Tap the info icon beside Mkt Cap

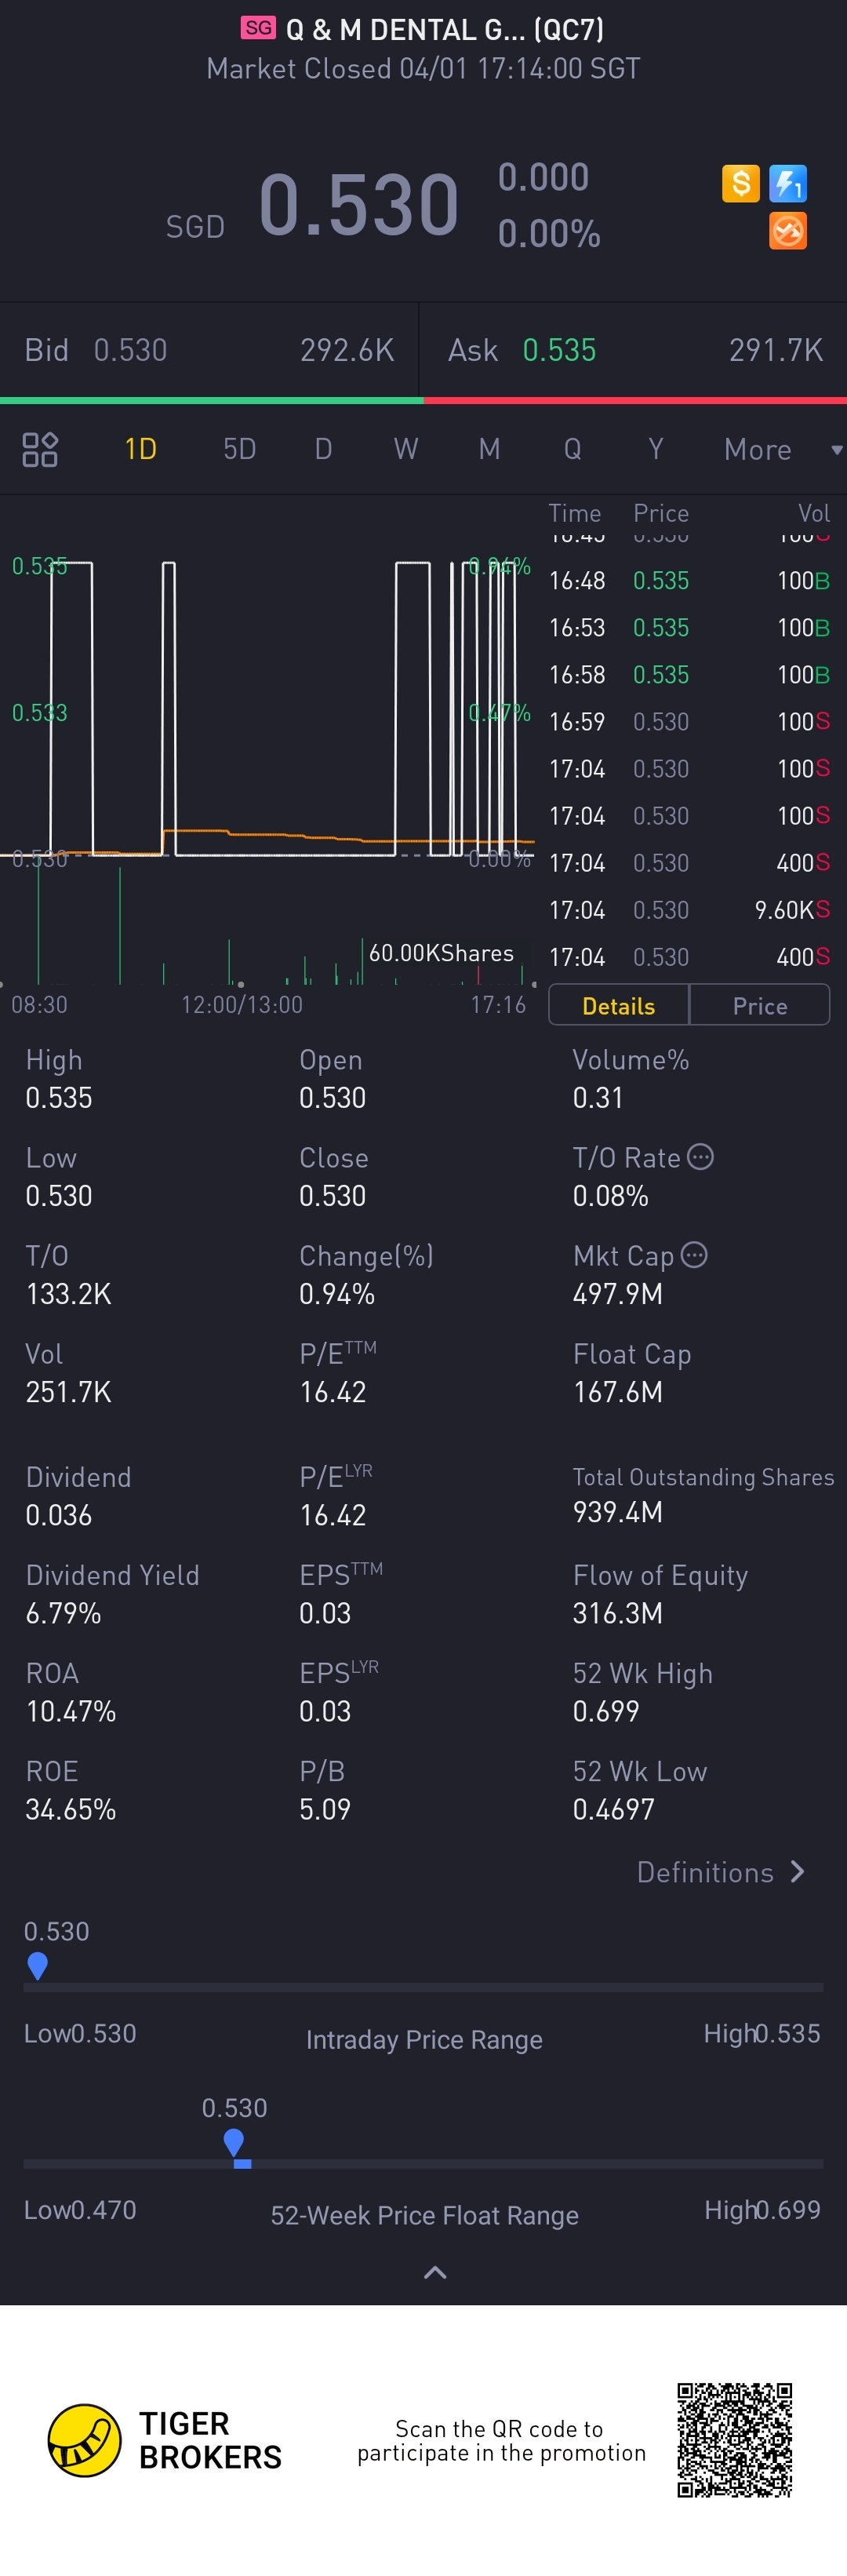[694, 1255]
